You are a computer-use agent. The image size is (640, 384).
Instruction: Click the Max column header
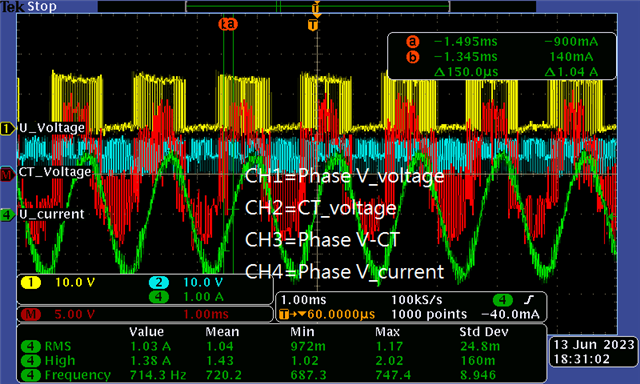pyautogui.click(x=387, y=332)
